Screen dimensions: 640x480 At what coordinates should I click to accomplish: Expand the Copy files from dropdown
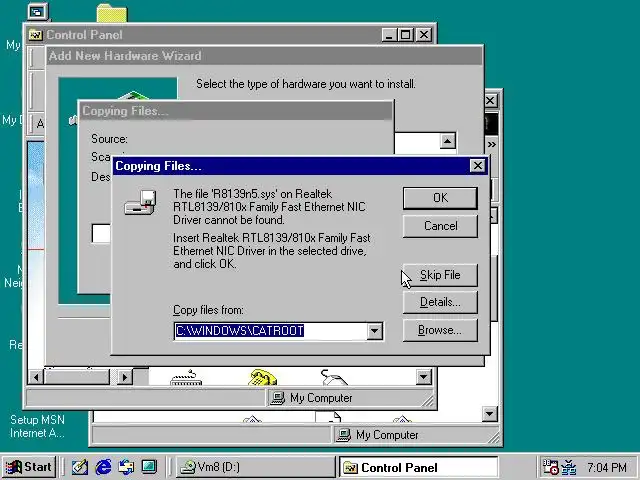pos(374,331)
